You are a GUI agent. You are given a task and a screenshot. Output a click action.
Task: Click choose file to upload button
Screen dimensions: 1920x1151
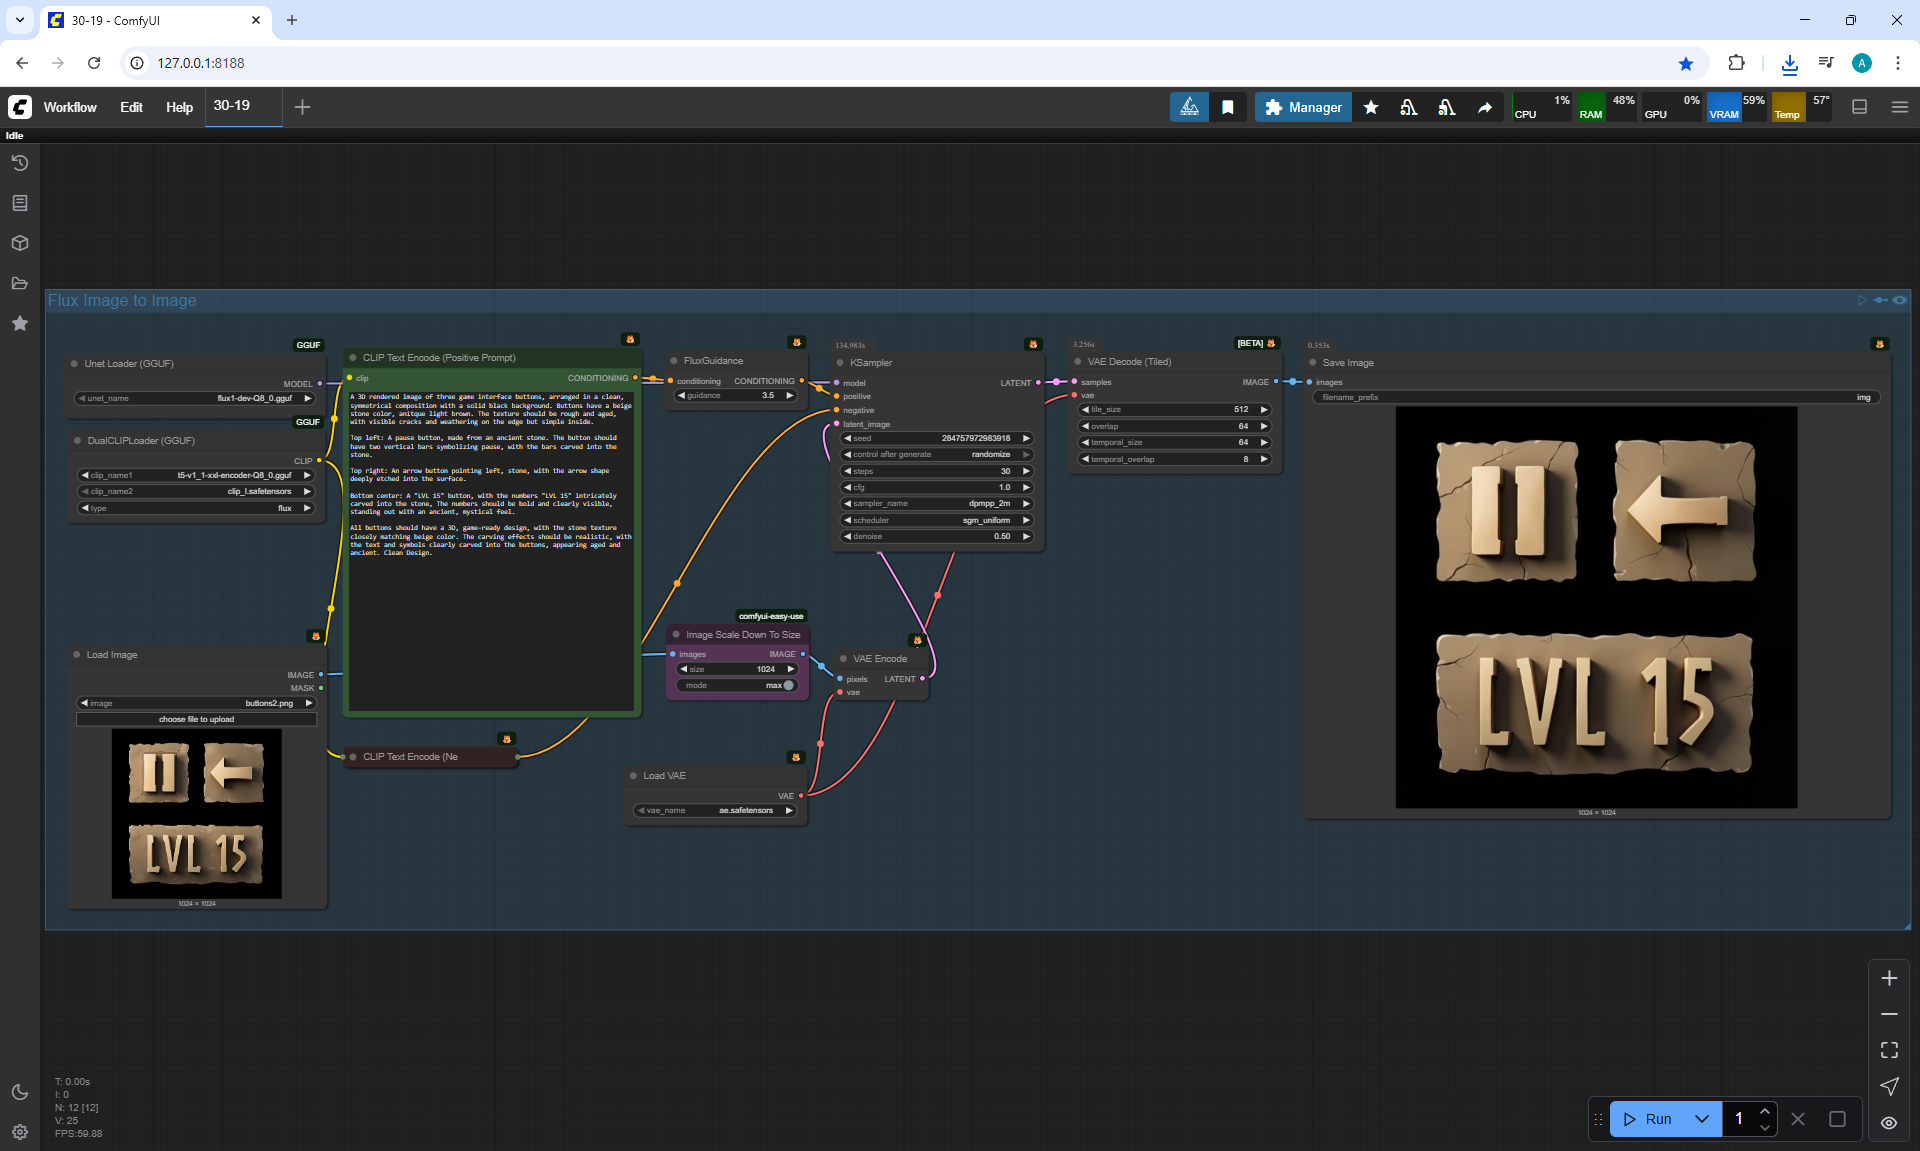tap(196, 719)
